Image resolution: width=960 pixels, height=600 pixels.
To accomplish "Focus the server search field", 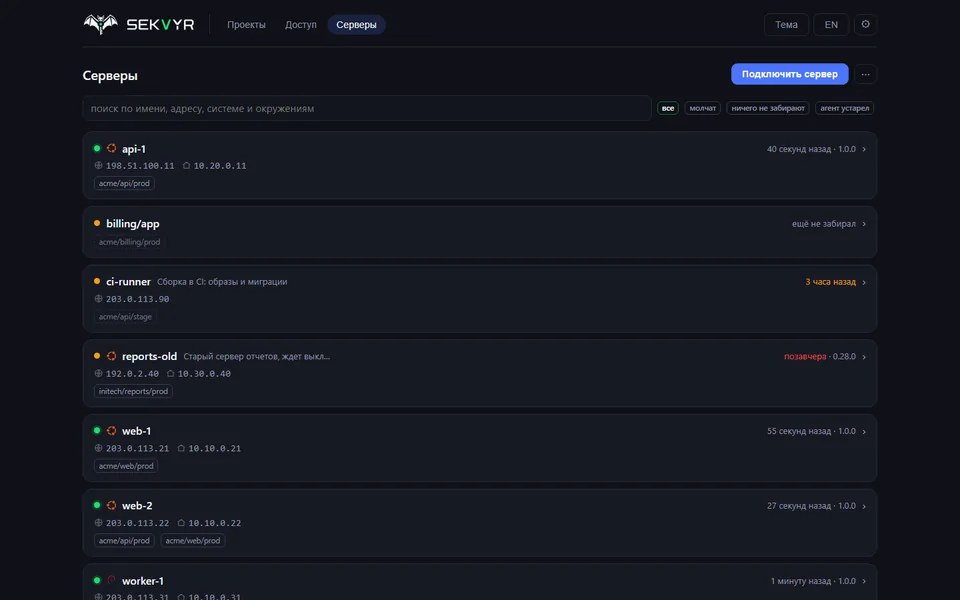I will coord(367,108).
